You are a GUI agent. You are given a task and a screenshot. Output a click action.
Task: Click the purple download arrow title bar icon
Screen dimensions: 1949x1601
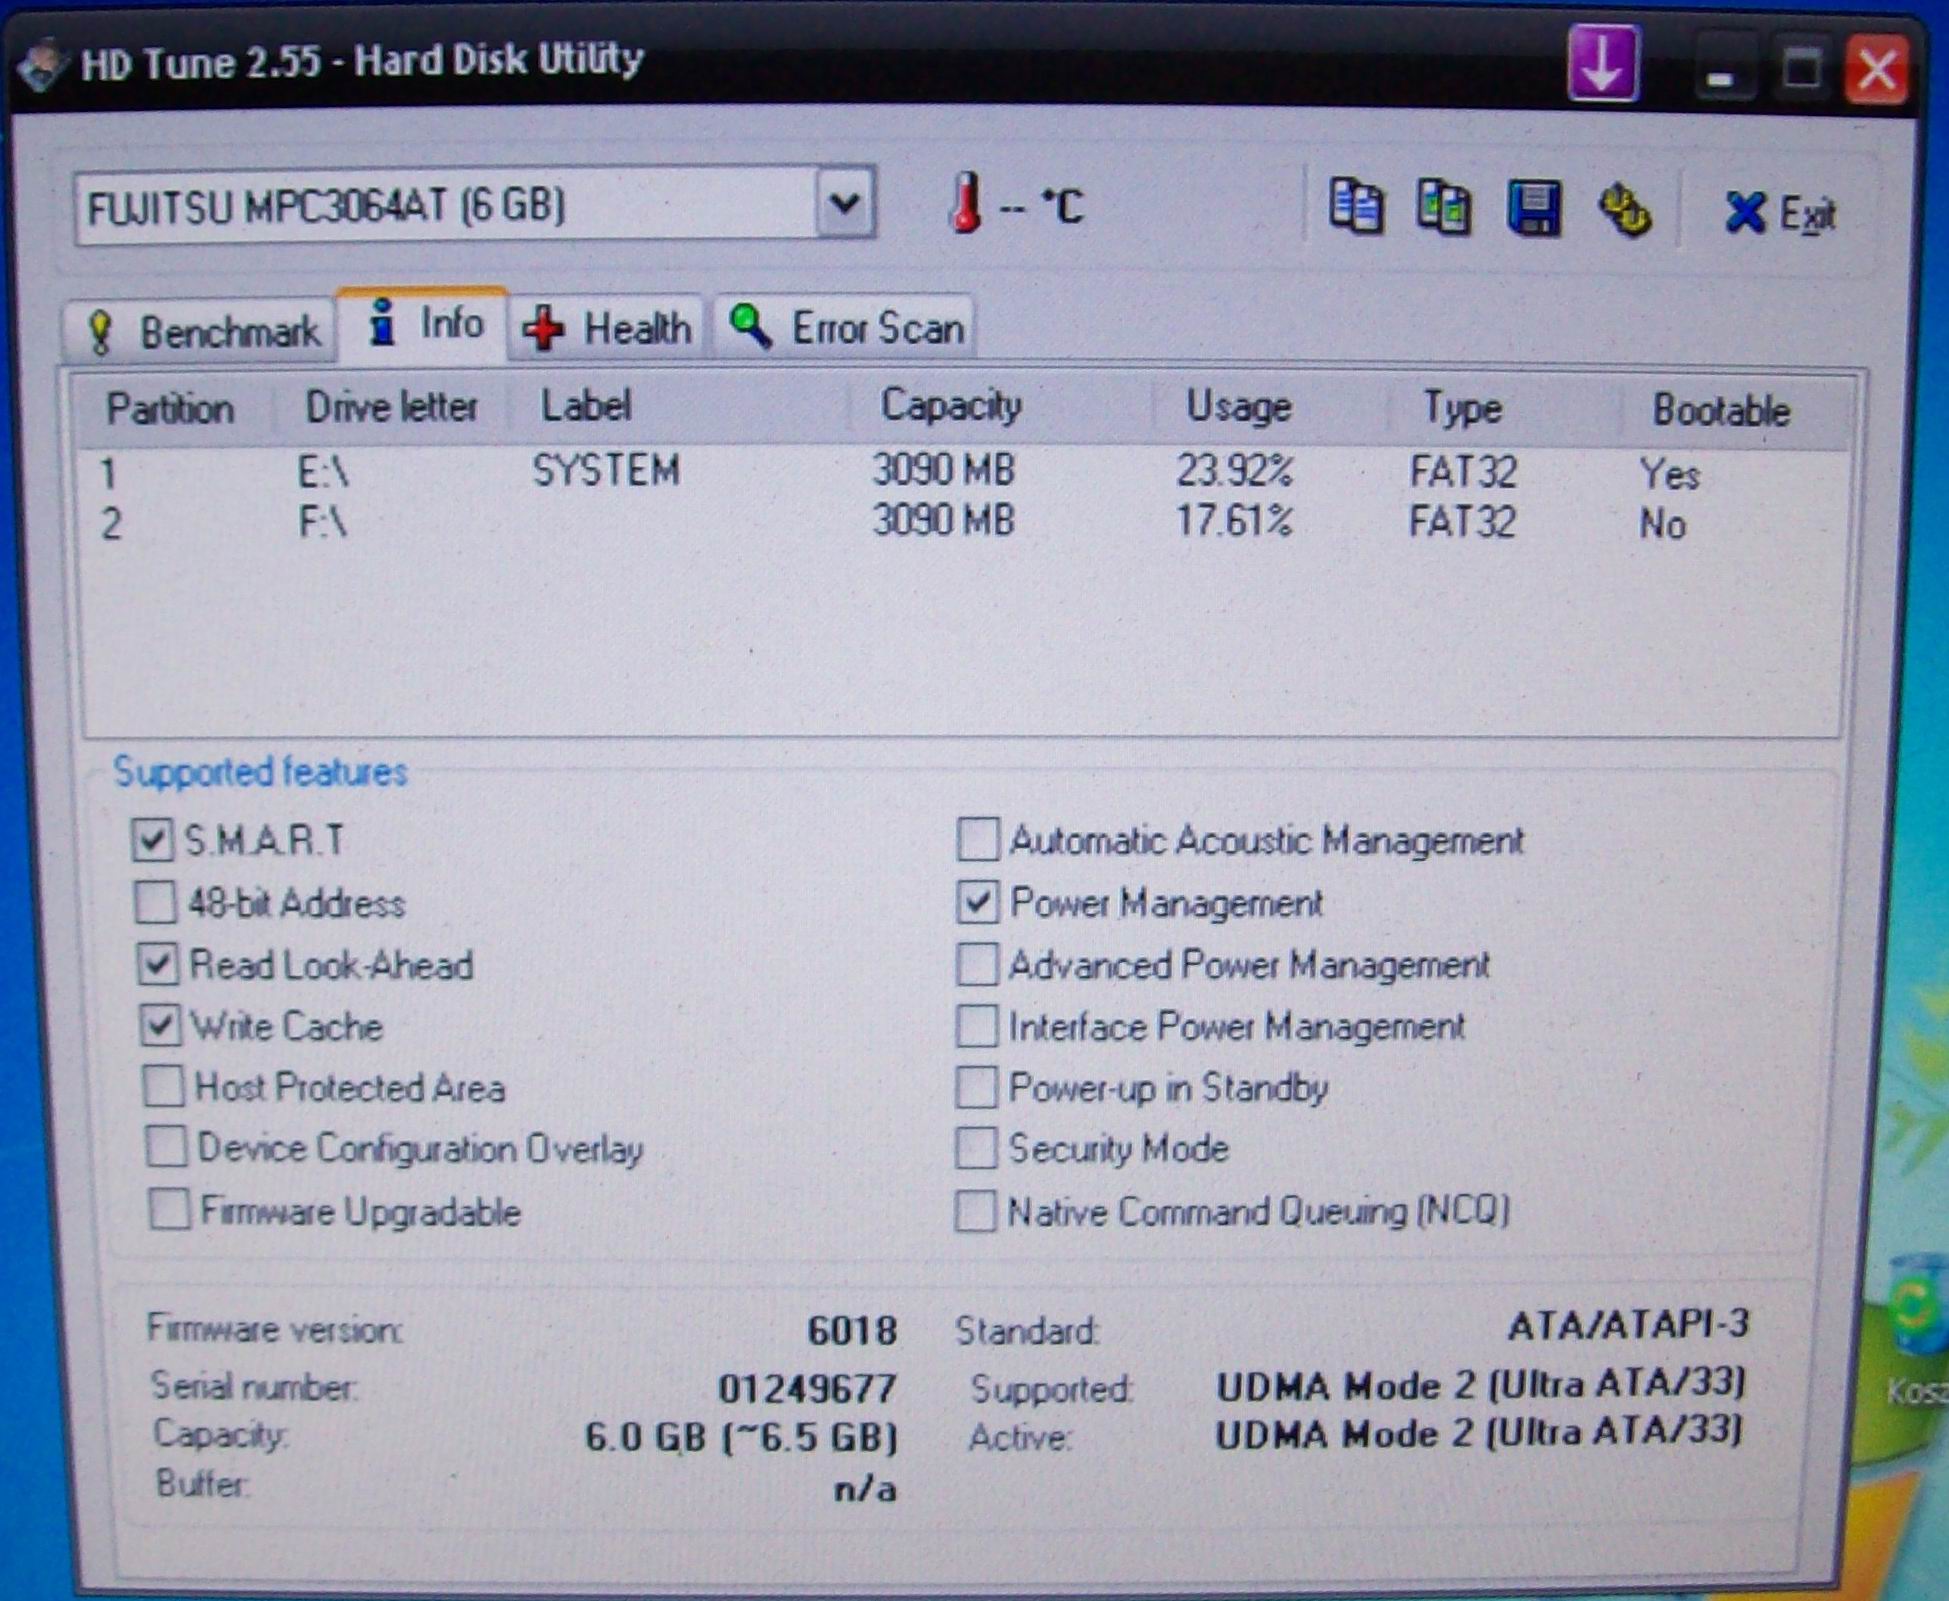tap(1603, 64)
